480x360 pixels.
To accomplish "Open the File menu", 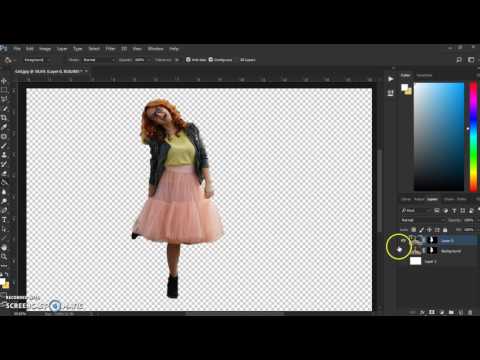I will [17, 49].
